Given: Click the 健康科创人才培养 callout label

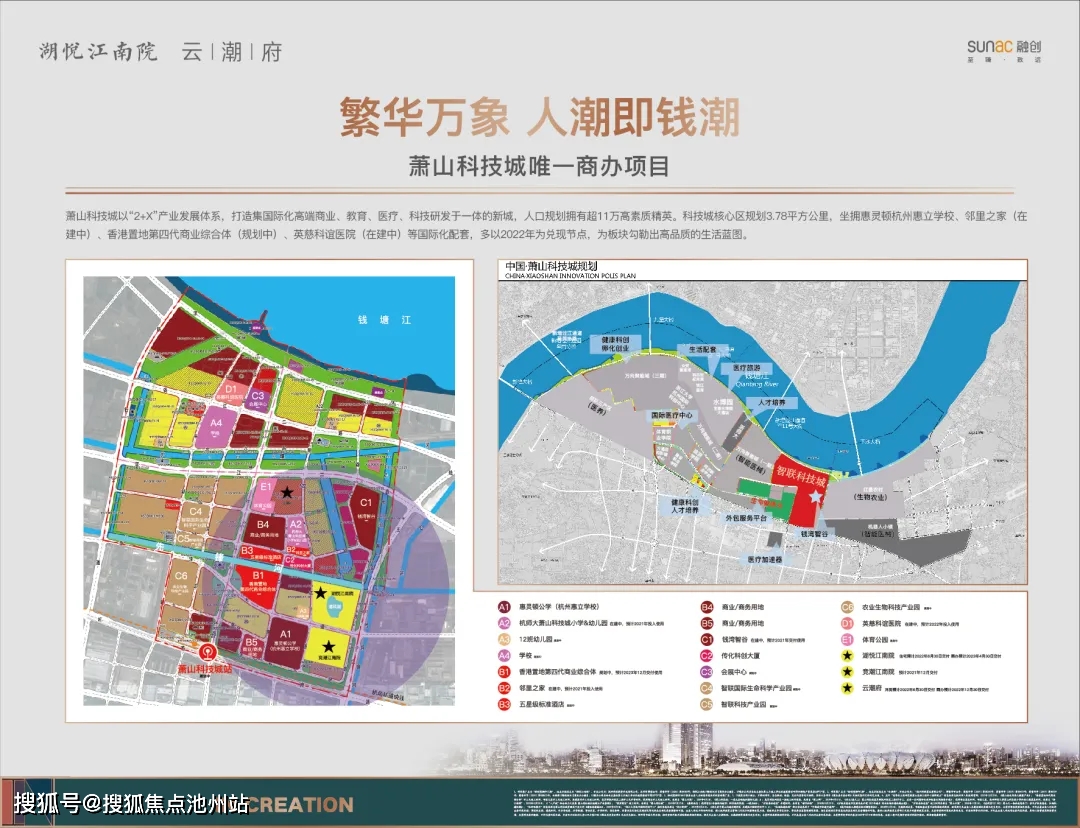Looking at the screenshot, I should [x=685, y=506].
